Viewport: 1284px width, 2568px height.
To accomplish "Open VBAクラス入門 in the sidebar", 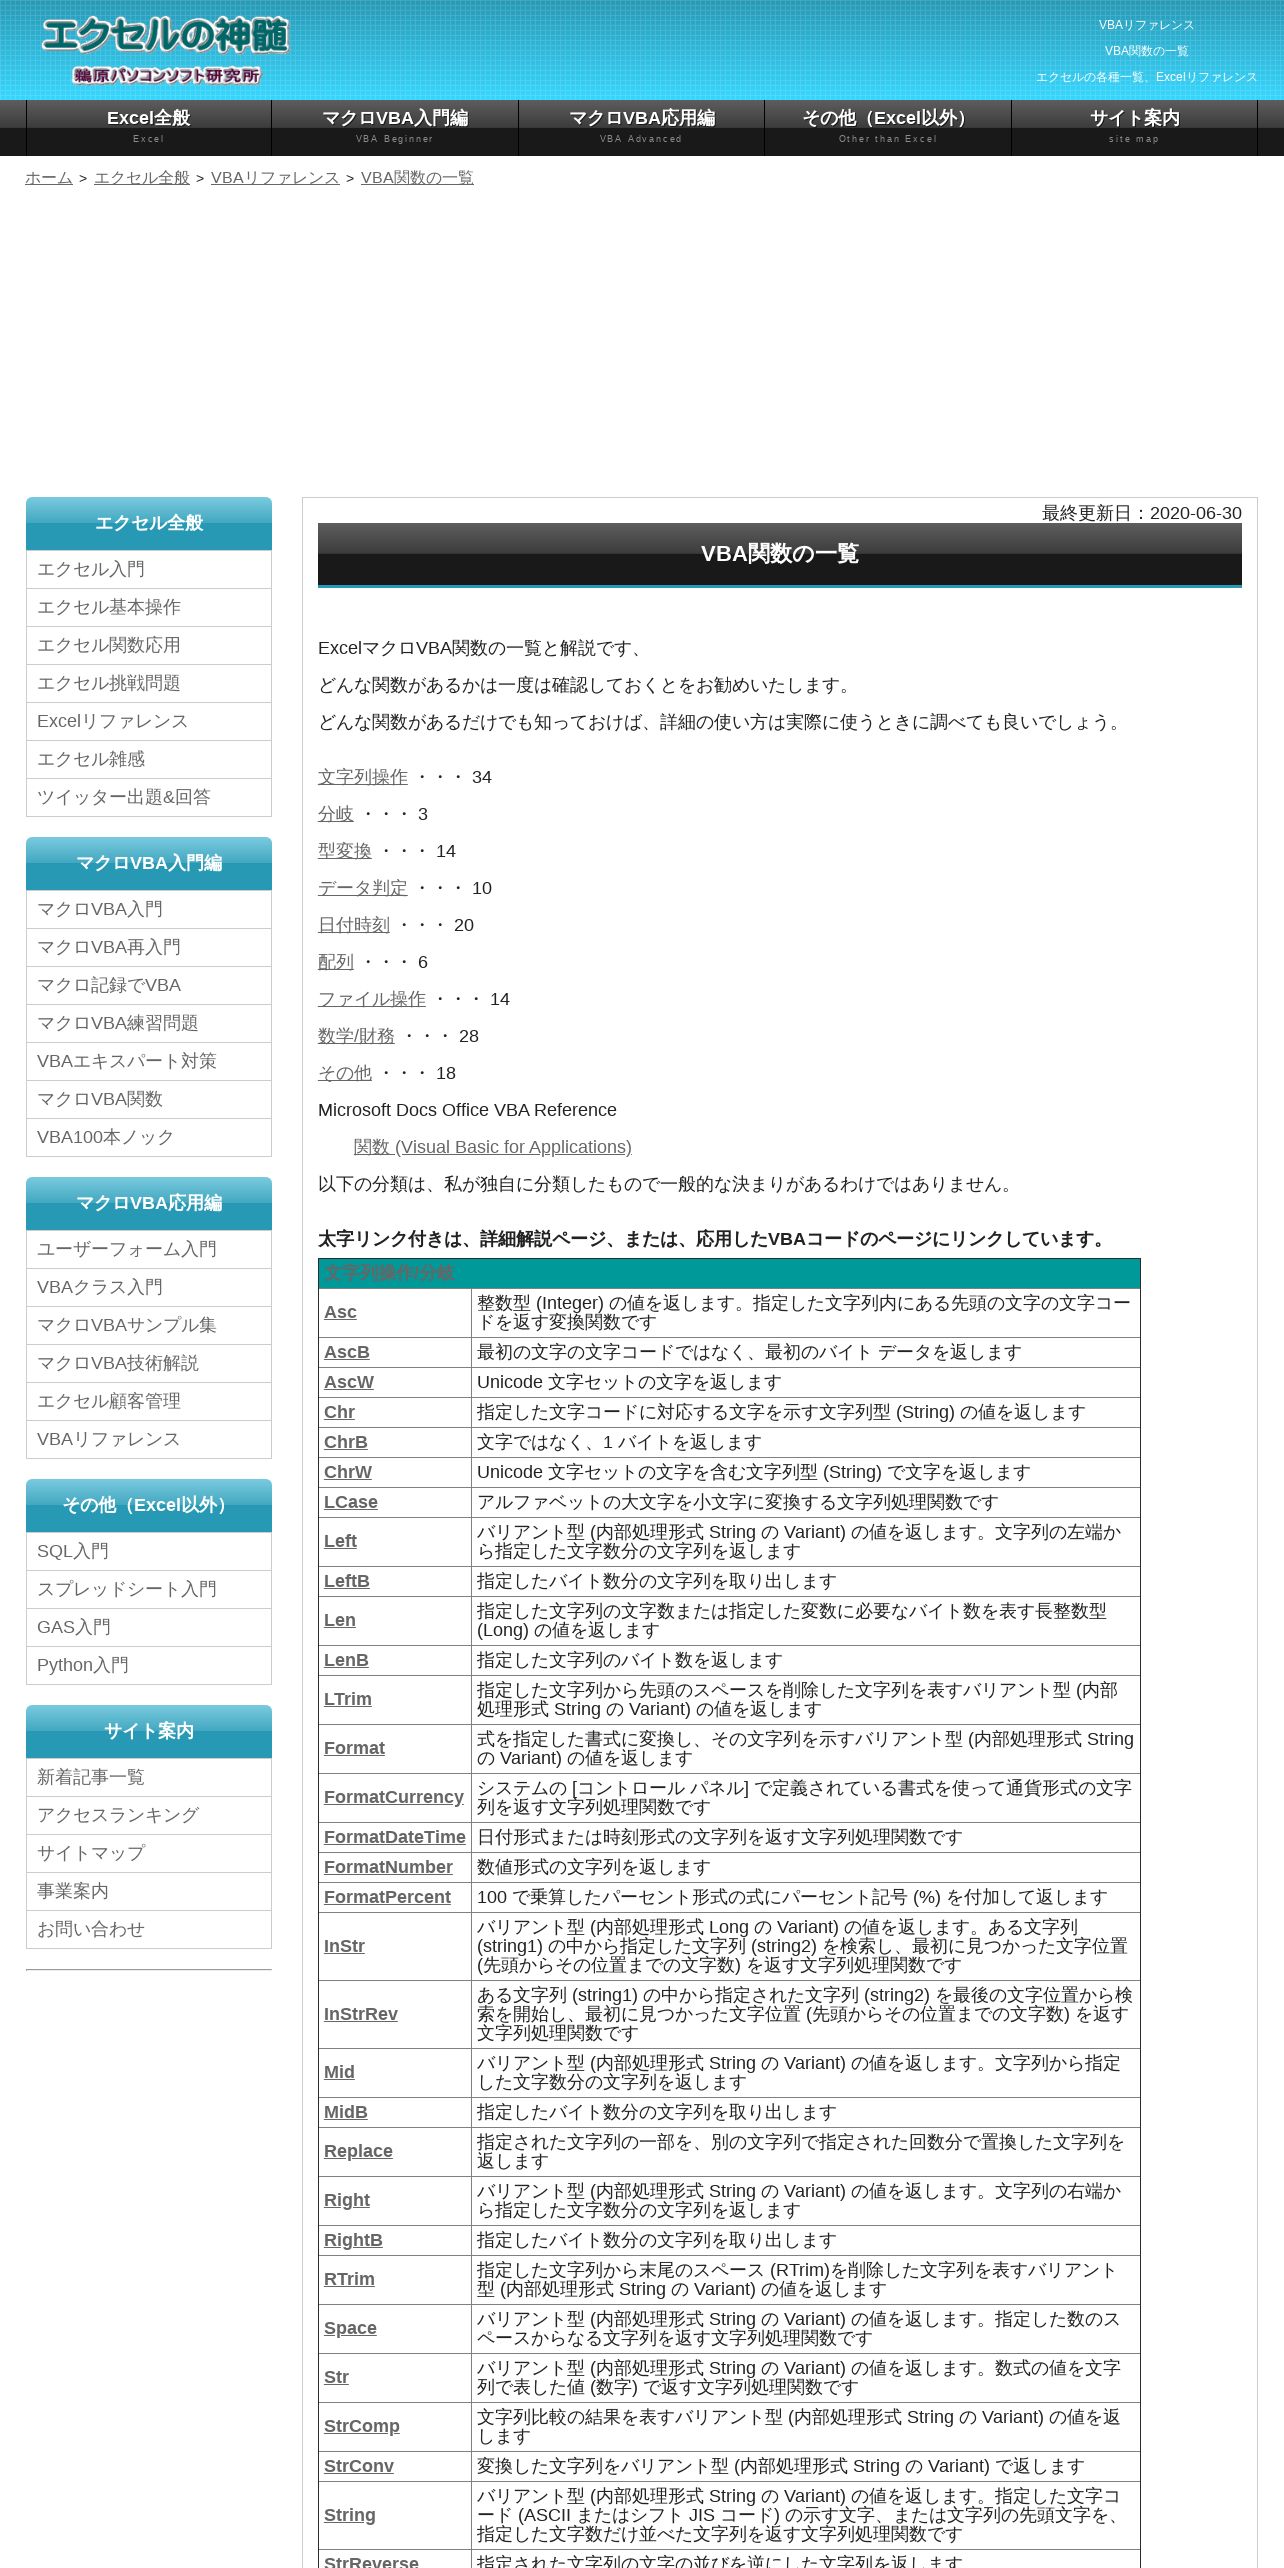I will pyautogui.click(x=149, y=1287).
